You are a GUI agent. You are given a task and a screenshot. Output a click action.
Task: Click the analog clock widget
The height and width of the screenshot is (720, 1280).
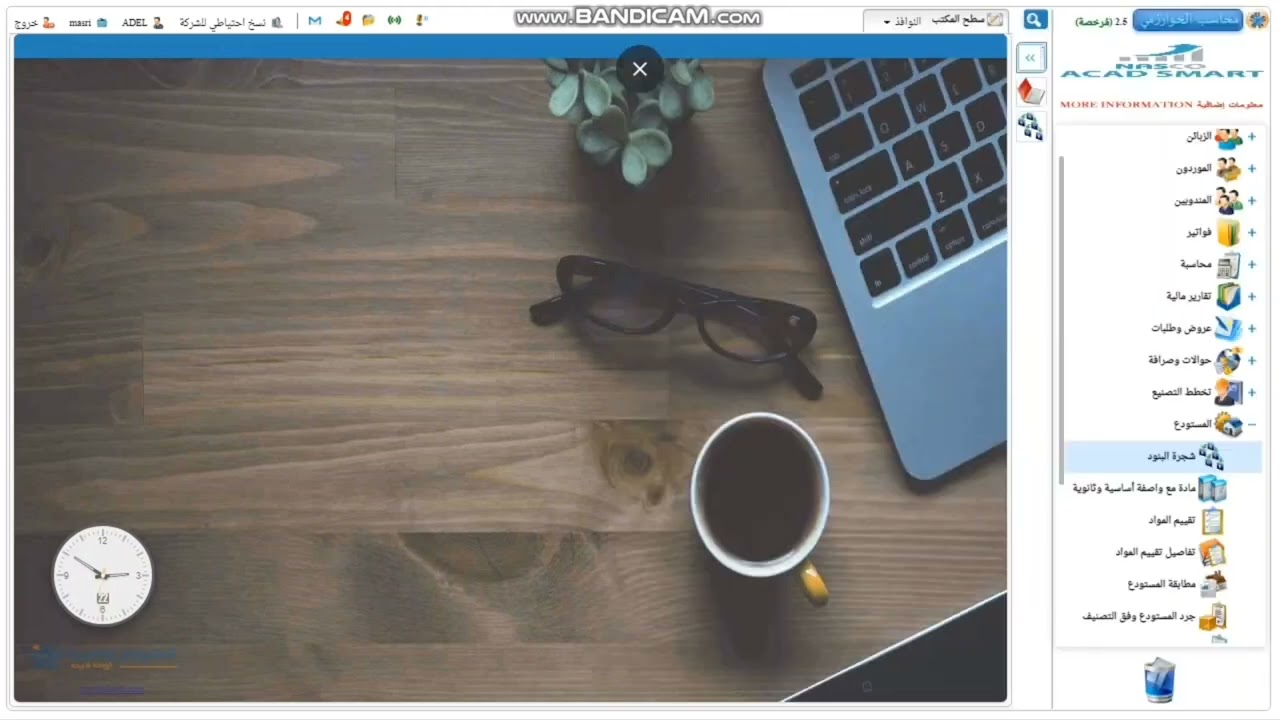[x=102, y=576]
